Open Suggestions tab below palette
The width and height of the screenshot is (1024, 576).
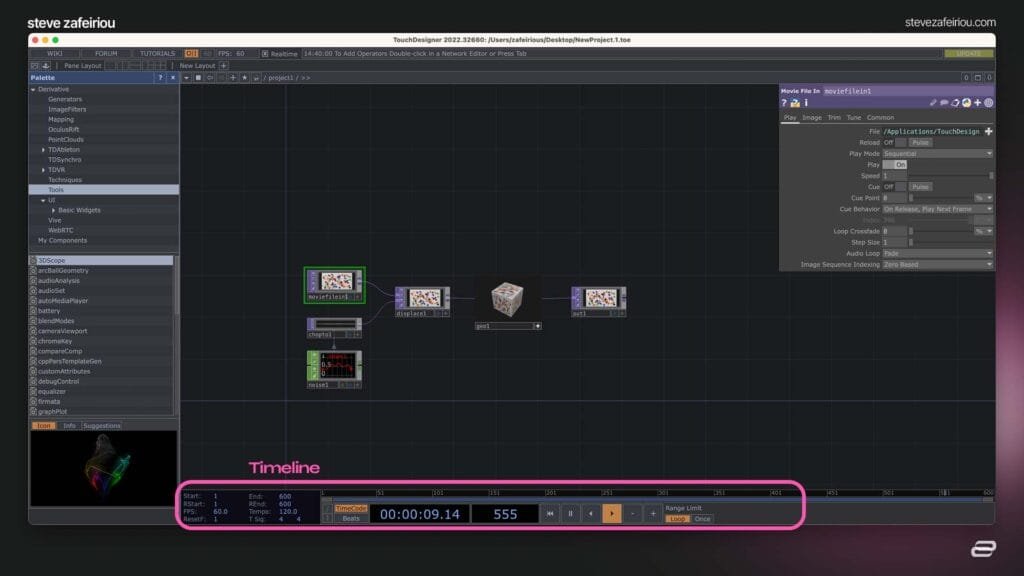coord(102,426)
